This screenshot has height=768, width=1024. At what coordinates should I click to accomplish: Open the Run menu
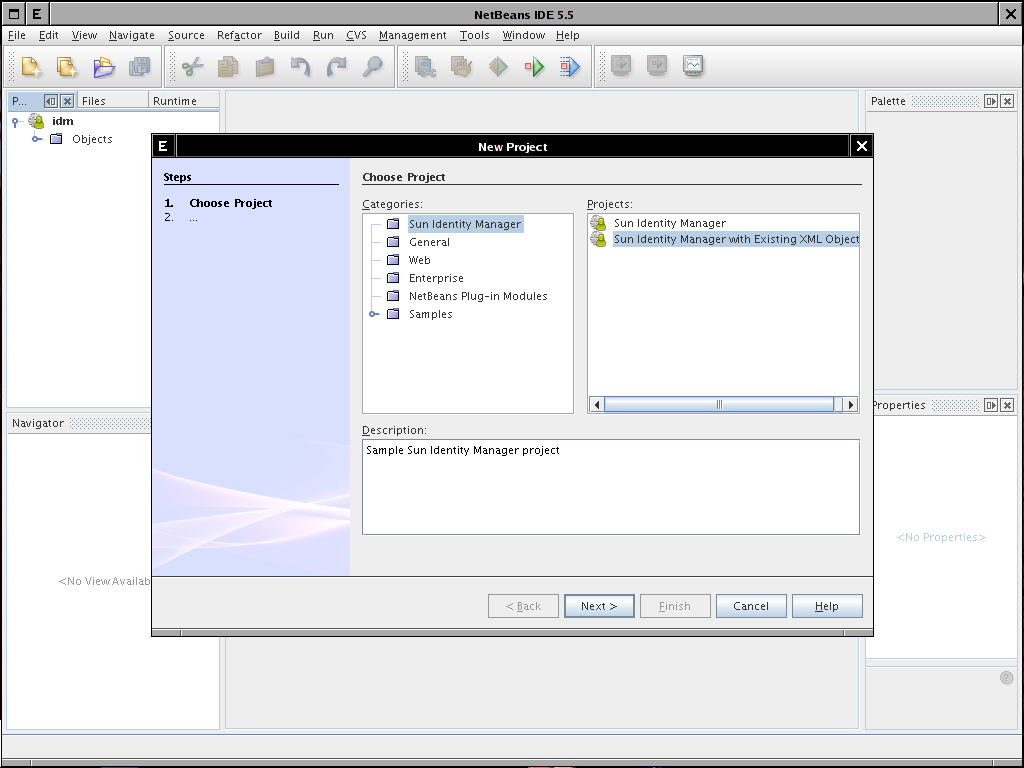click(323, 35)
